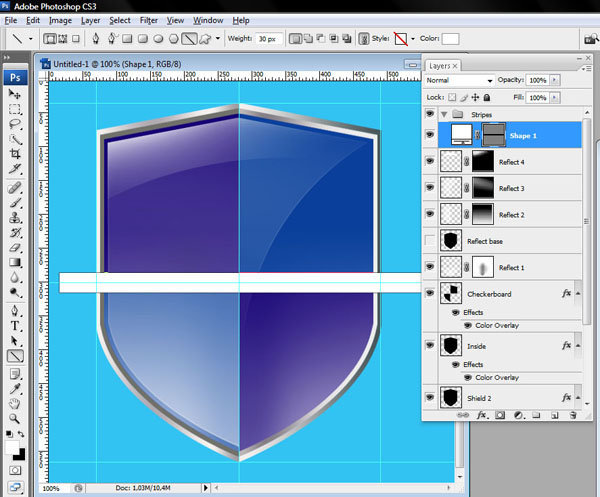Viewport: 600px width, 497px height.
Task: Toggle Stripes group visibility
Action: pos(430,114)
